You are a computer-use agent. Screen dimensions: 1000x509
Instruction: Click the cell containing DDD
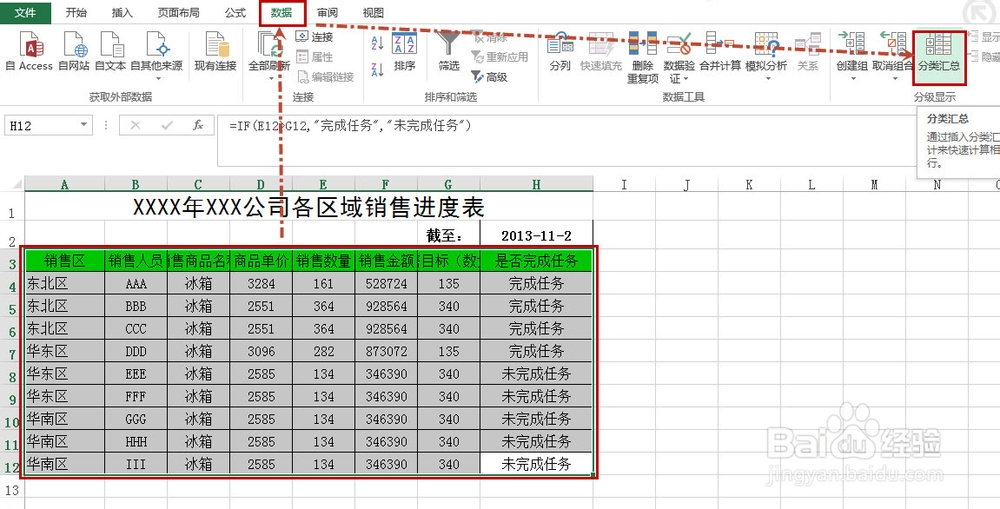(x=136, y=351)
